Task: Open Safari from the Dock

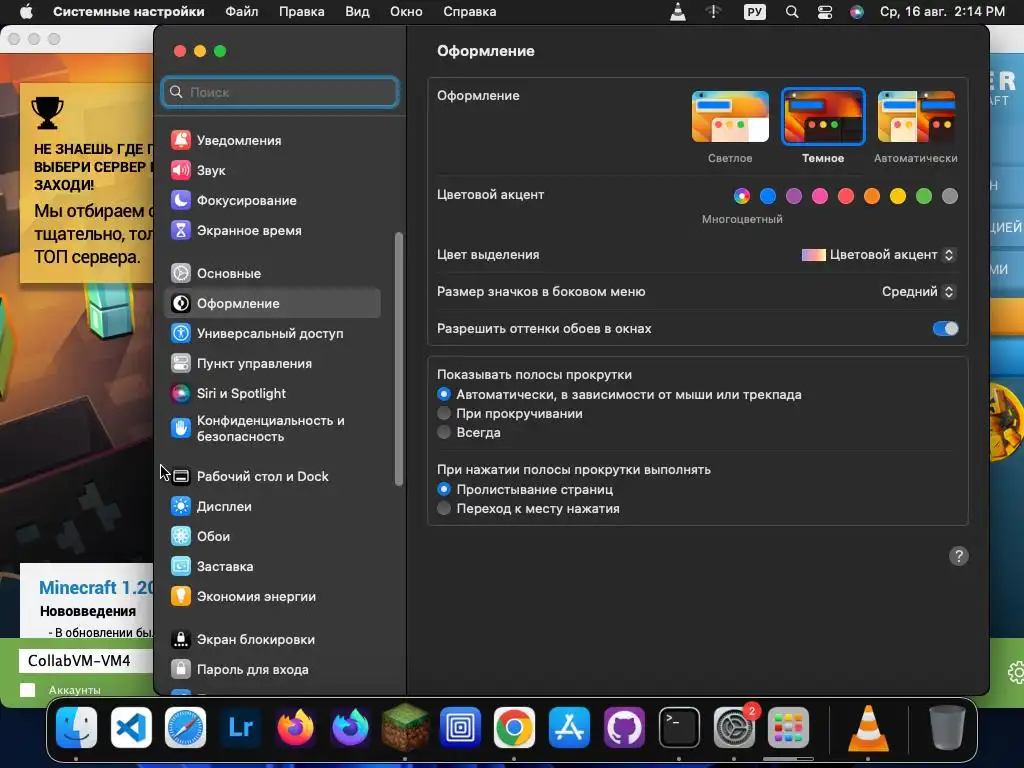Action: tap(185, 727)
